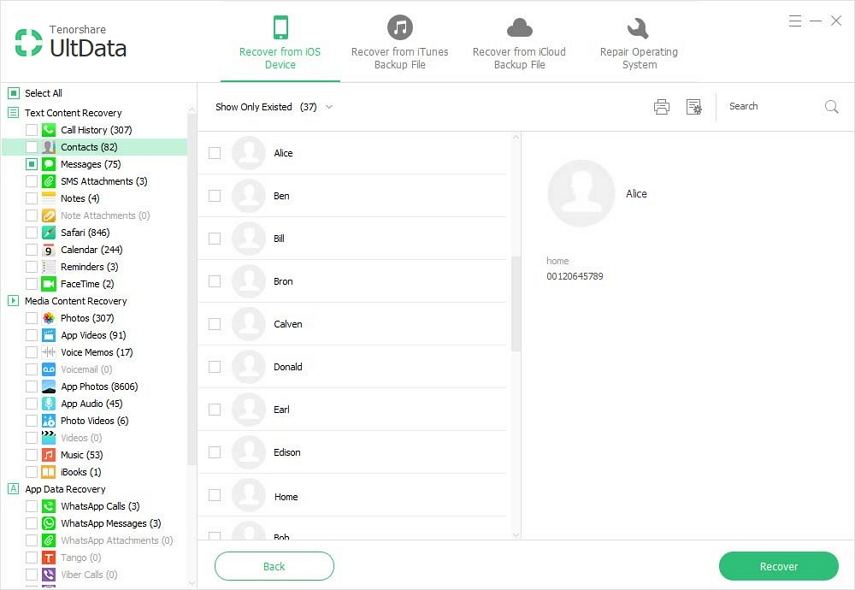Click the Safari category icon in the sidebar
This screenshot has height=590, width=855.
47,232
